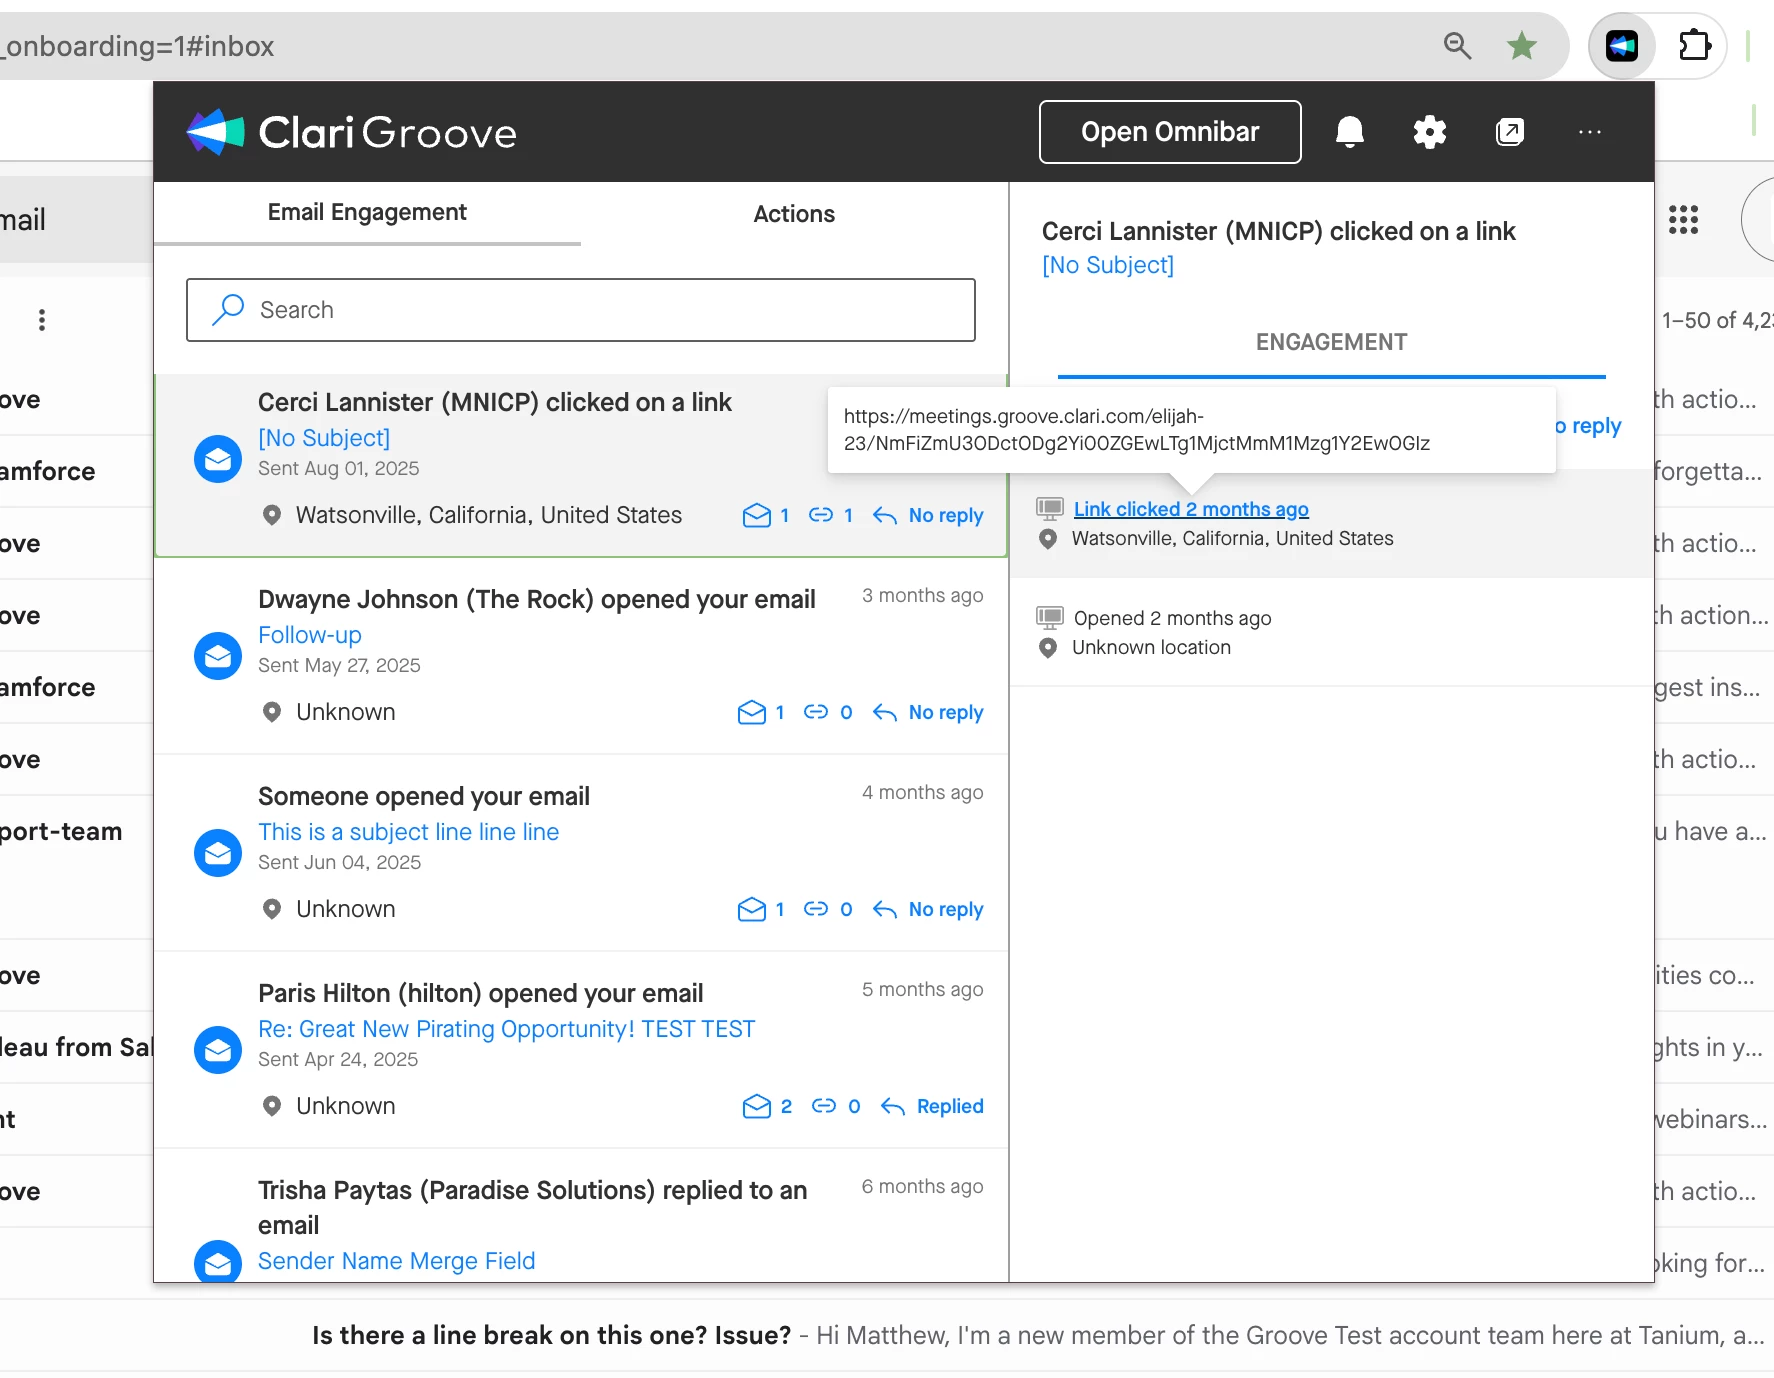Open Groove settings gear
Screen dimensions: 1774x1378
click(1430, 132)
